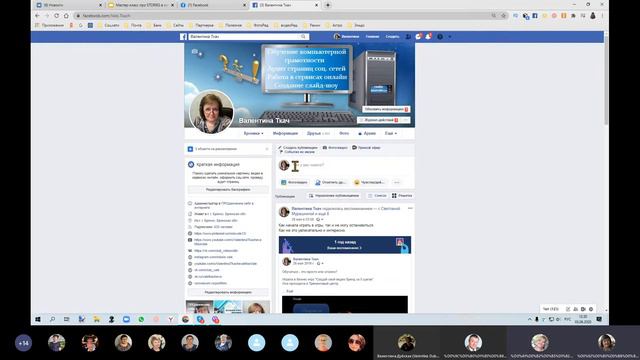The image size is (640, 360).
Task: Open Windows Start button
Action: [x=38, y=319]
